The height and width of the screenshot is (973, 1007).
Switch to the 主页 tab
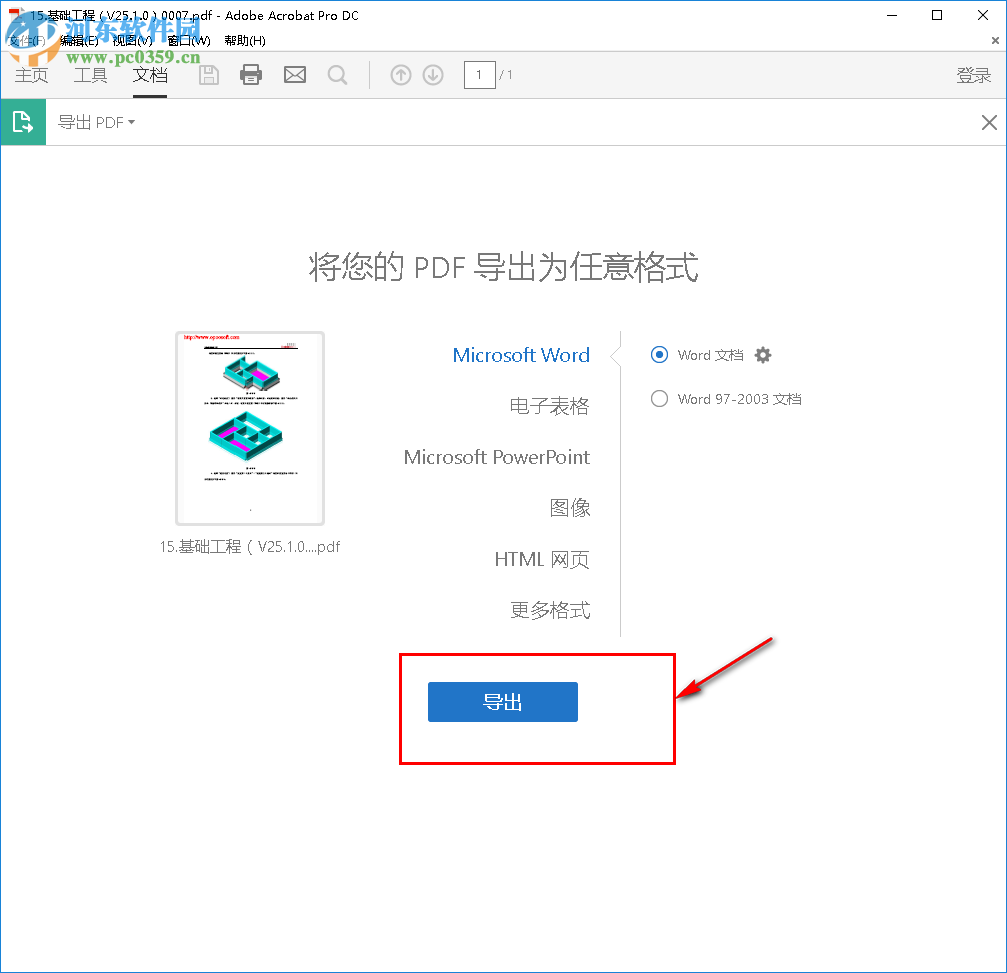coord(31,74)
